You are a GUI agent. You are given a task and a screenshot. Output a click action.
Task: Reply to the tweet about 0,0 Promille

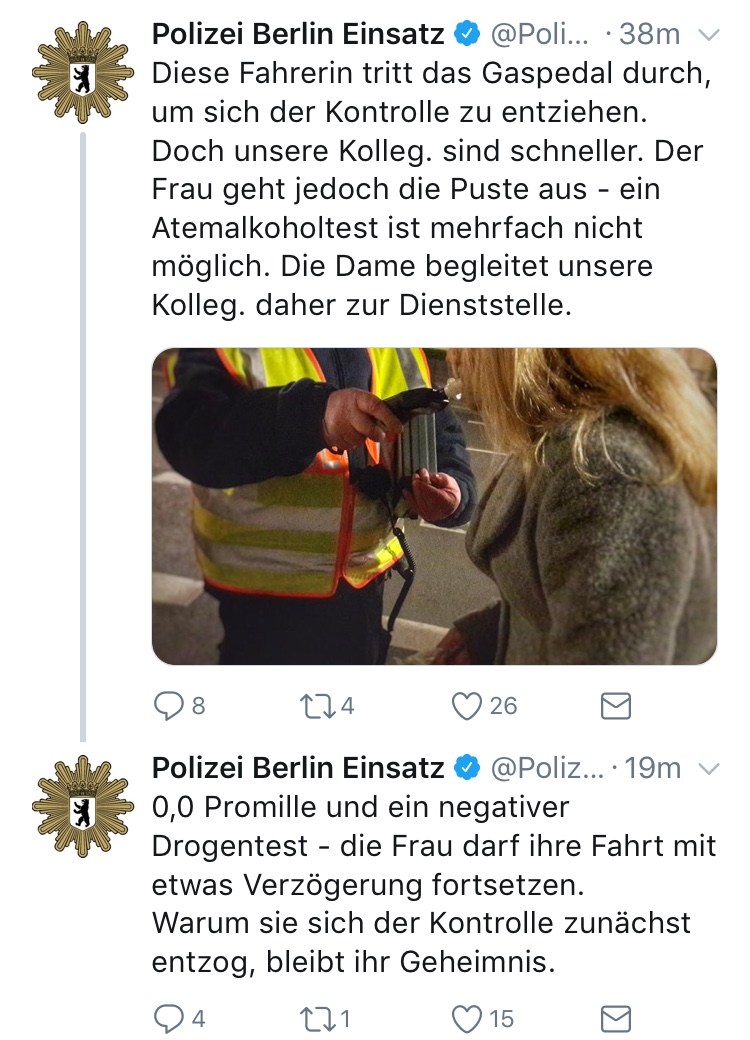[x=168, y=1019]
